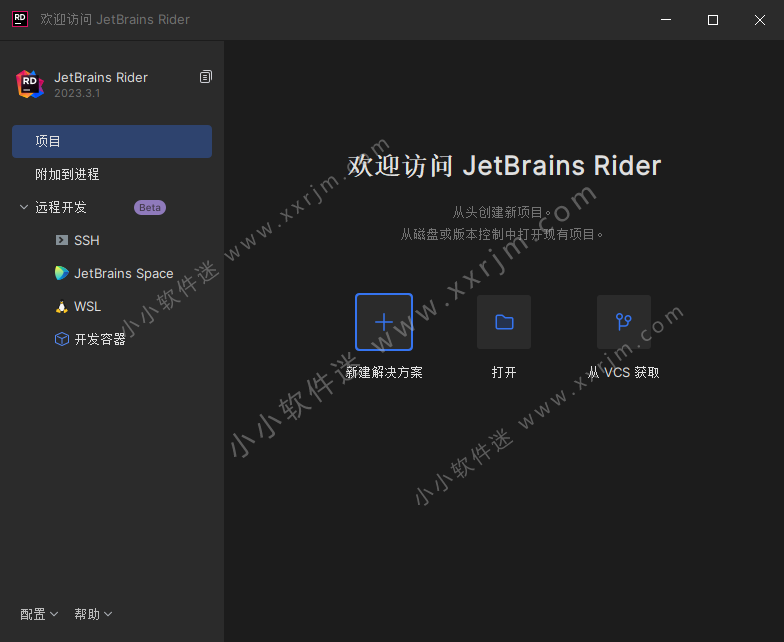Click the 新建解决方案 label

pyautogui.click(x=384, y=372)
